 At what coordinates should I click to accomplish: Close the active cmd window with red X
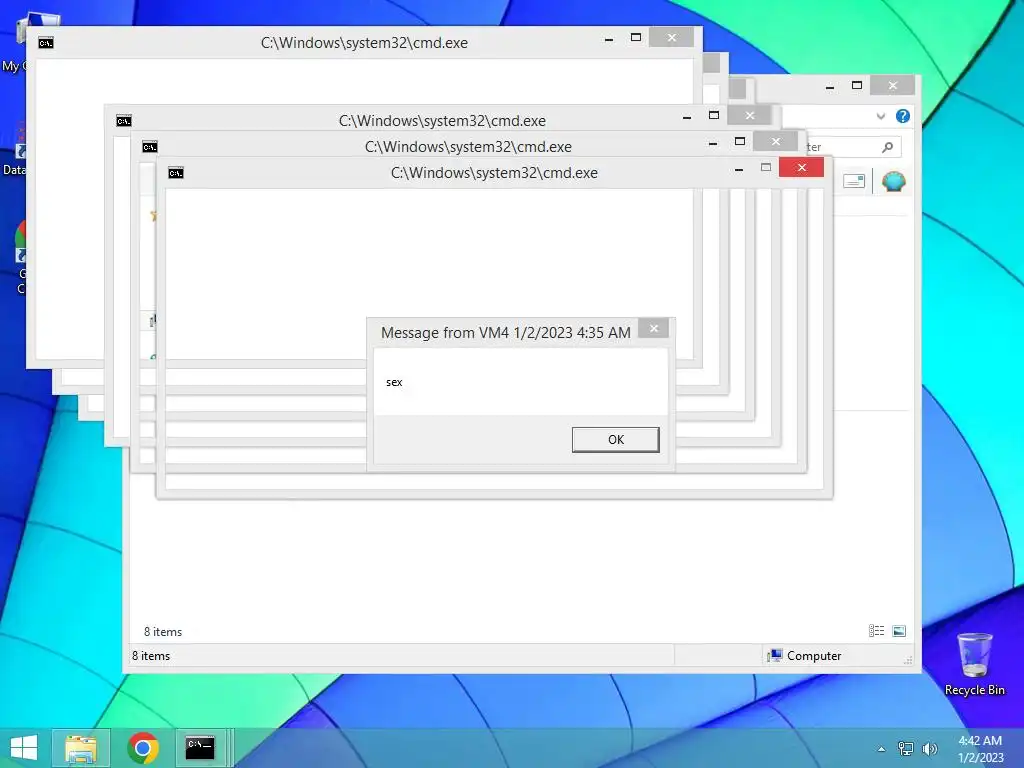coord(801,168)
